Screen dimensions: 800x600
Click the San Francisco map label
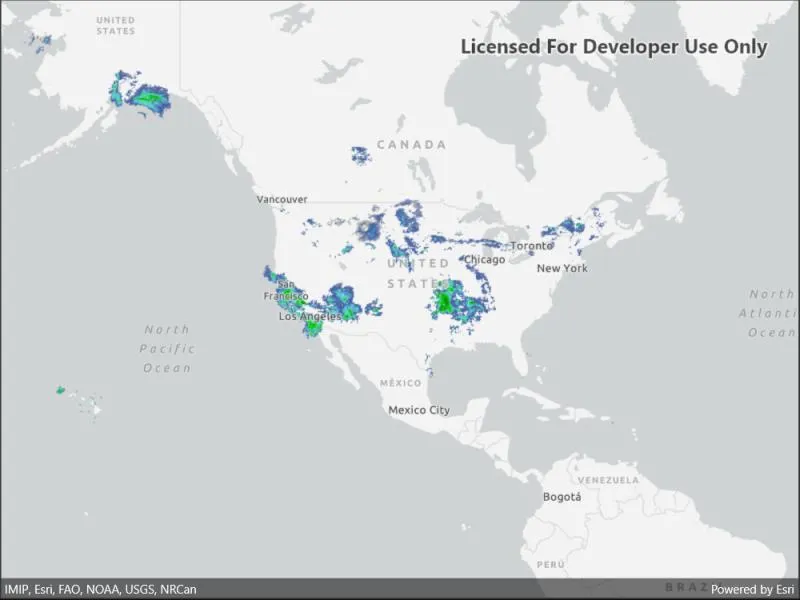click(x=286, y=290)
